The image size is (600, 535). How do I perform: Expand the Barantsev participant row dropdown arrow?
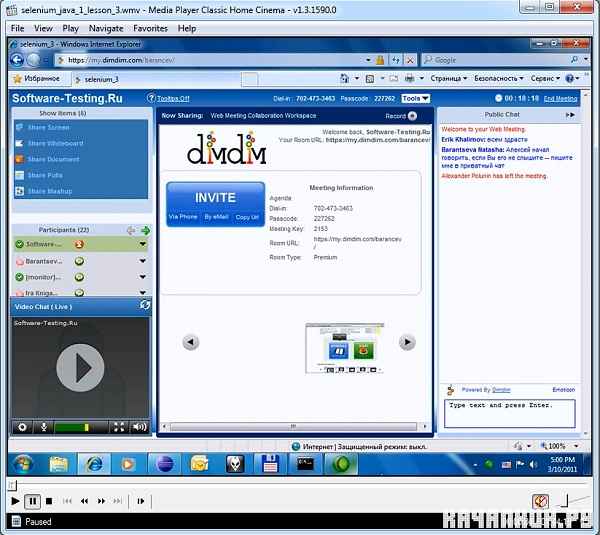pyautogui.click(x=143, y=261)
